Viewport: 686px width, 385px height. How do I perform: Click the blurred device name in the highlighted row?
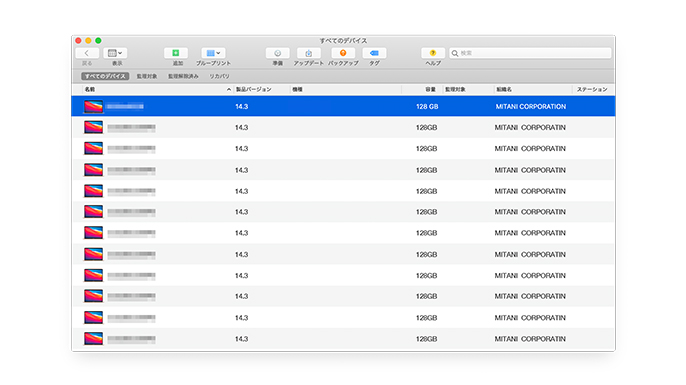[125, 106]
